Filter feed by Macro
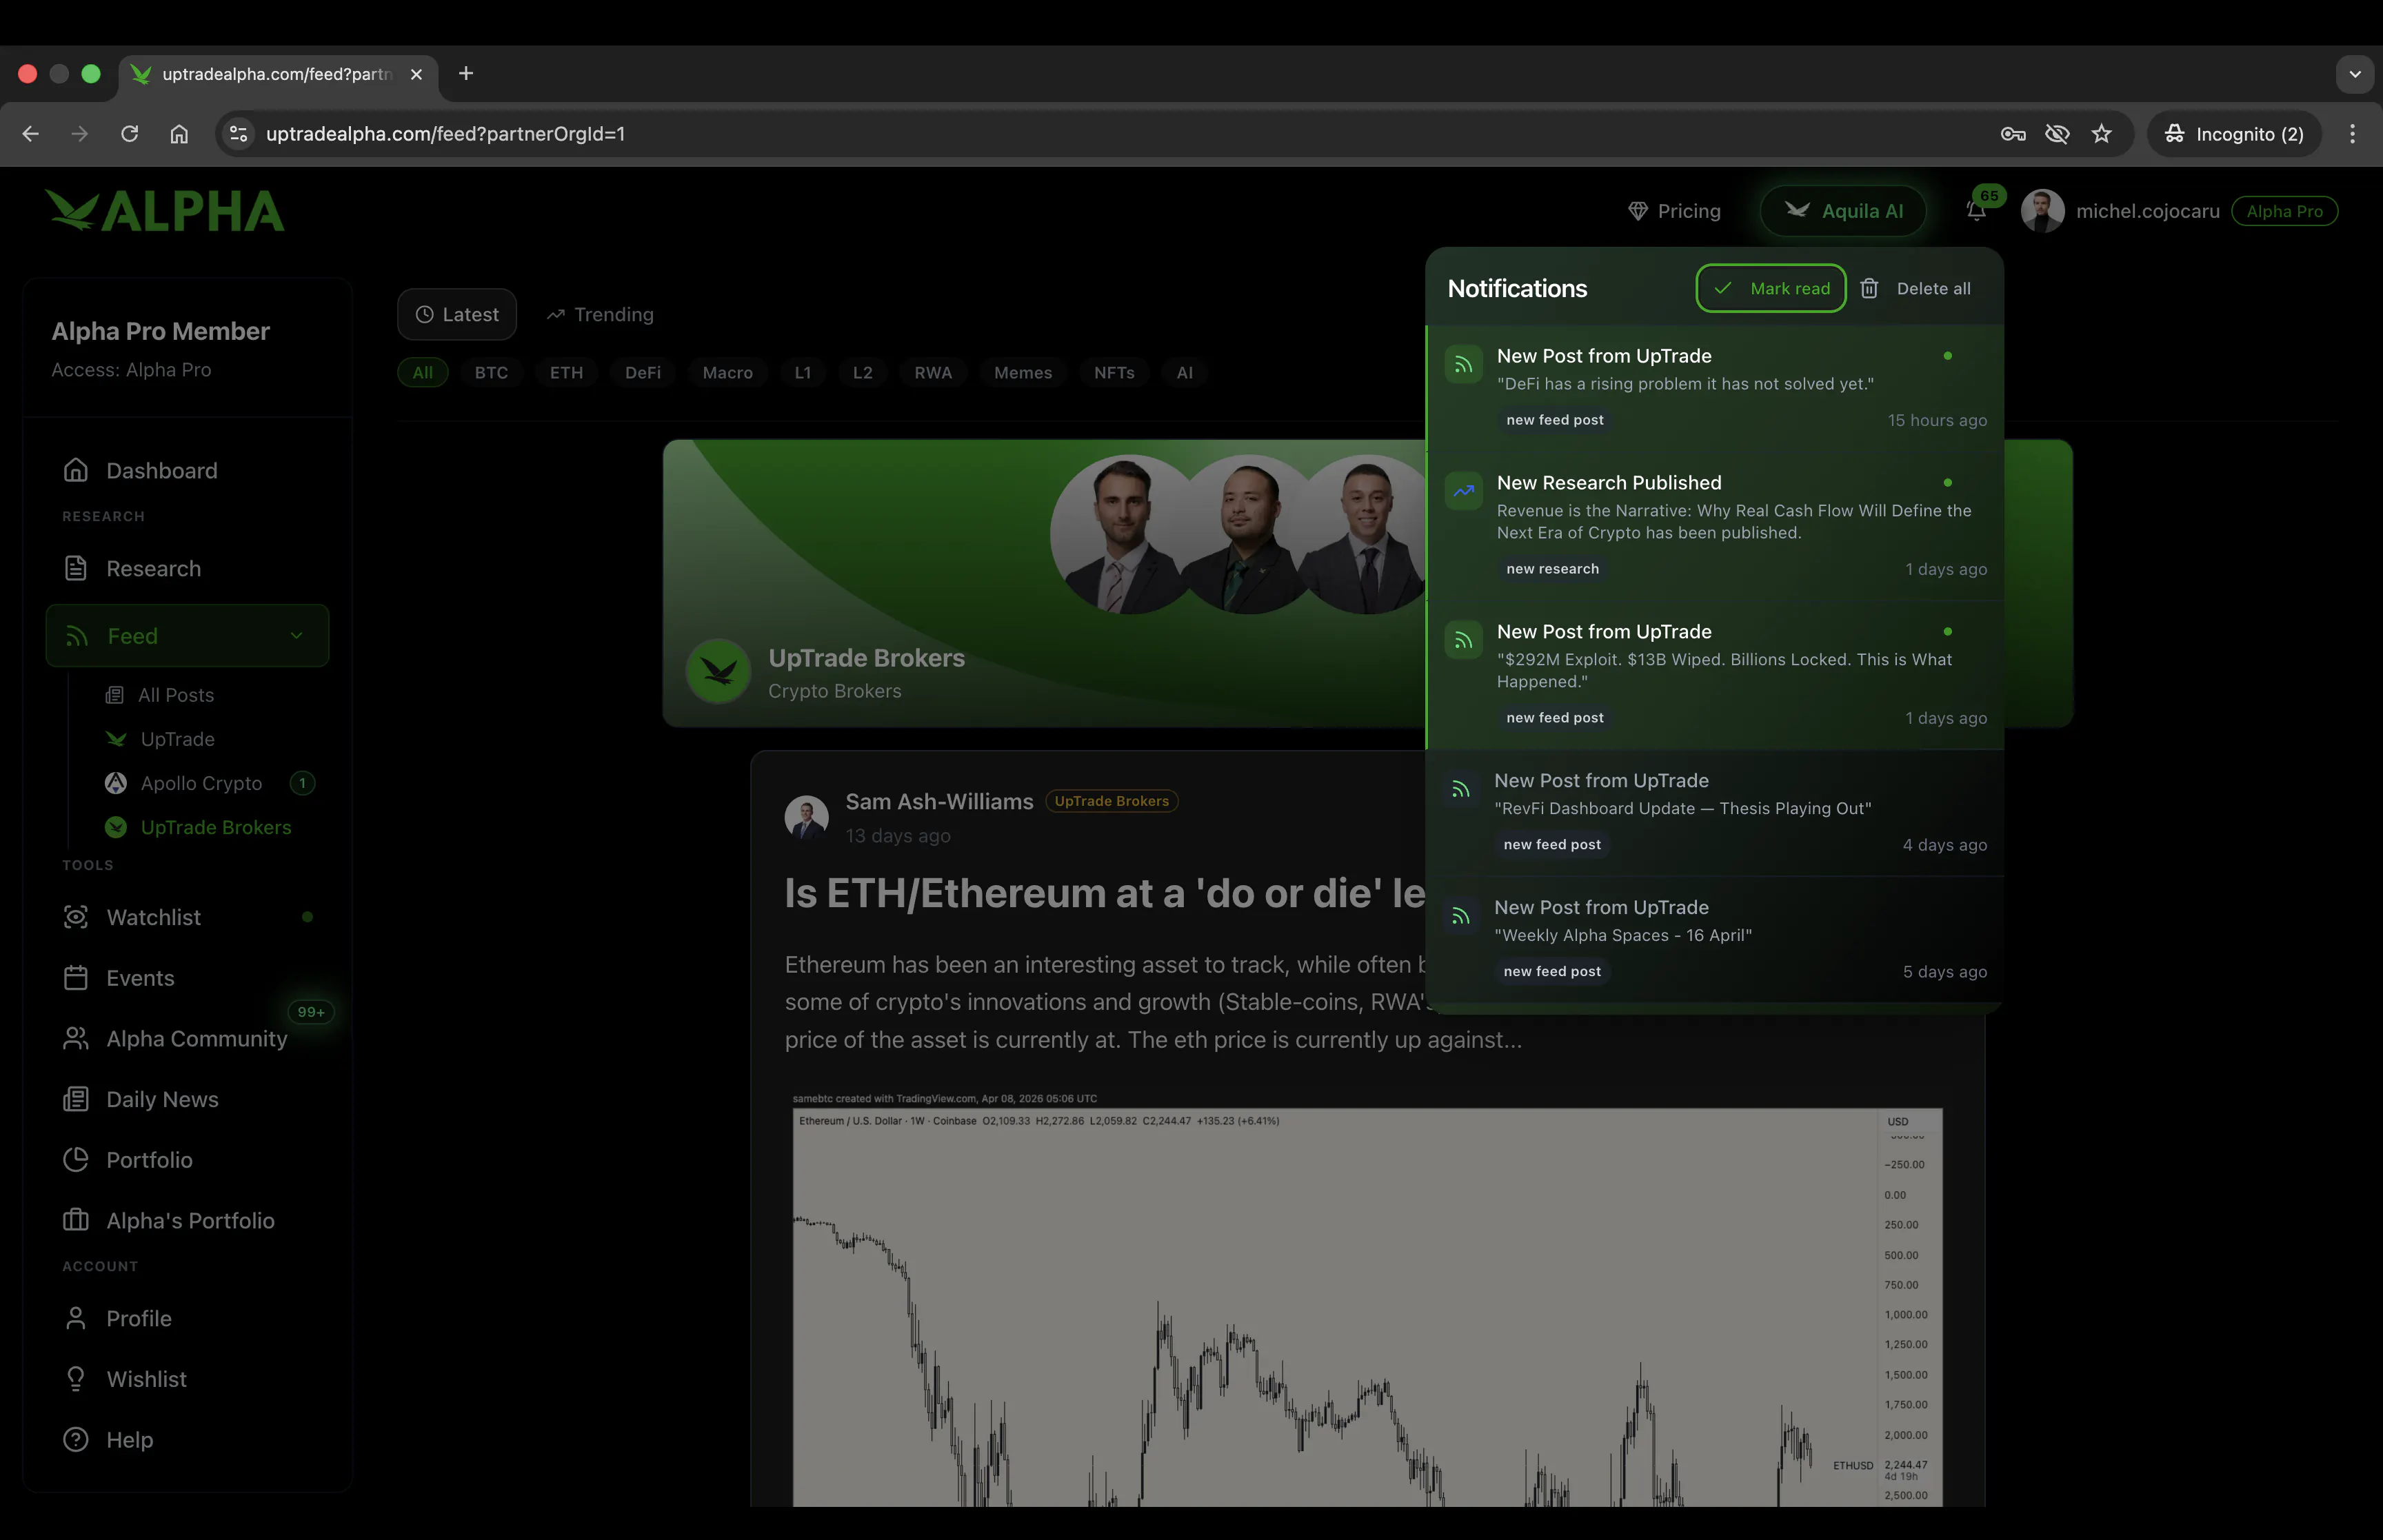2383x1540 pixels. click(727, 372)
